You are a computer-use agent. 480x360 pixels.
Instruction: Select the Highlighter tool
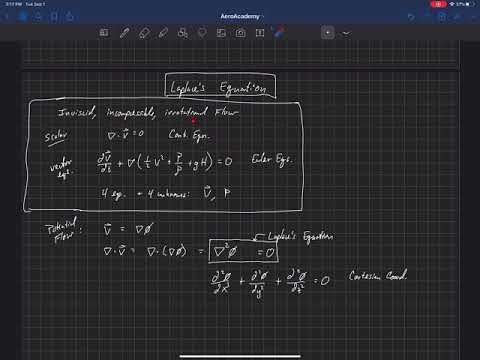(163, 33)
